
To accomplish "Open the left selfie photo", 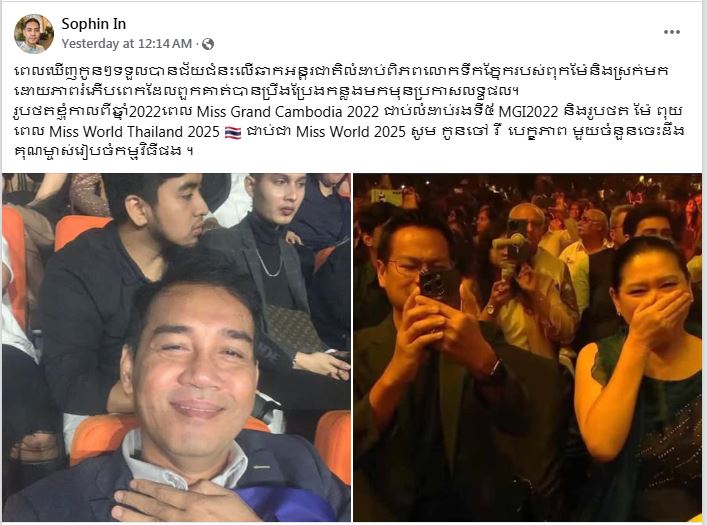I will [x=176, y=347].
